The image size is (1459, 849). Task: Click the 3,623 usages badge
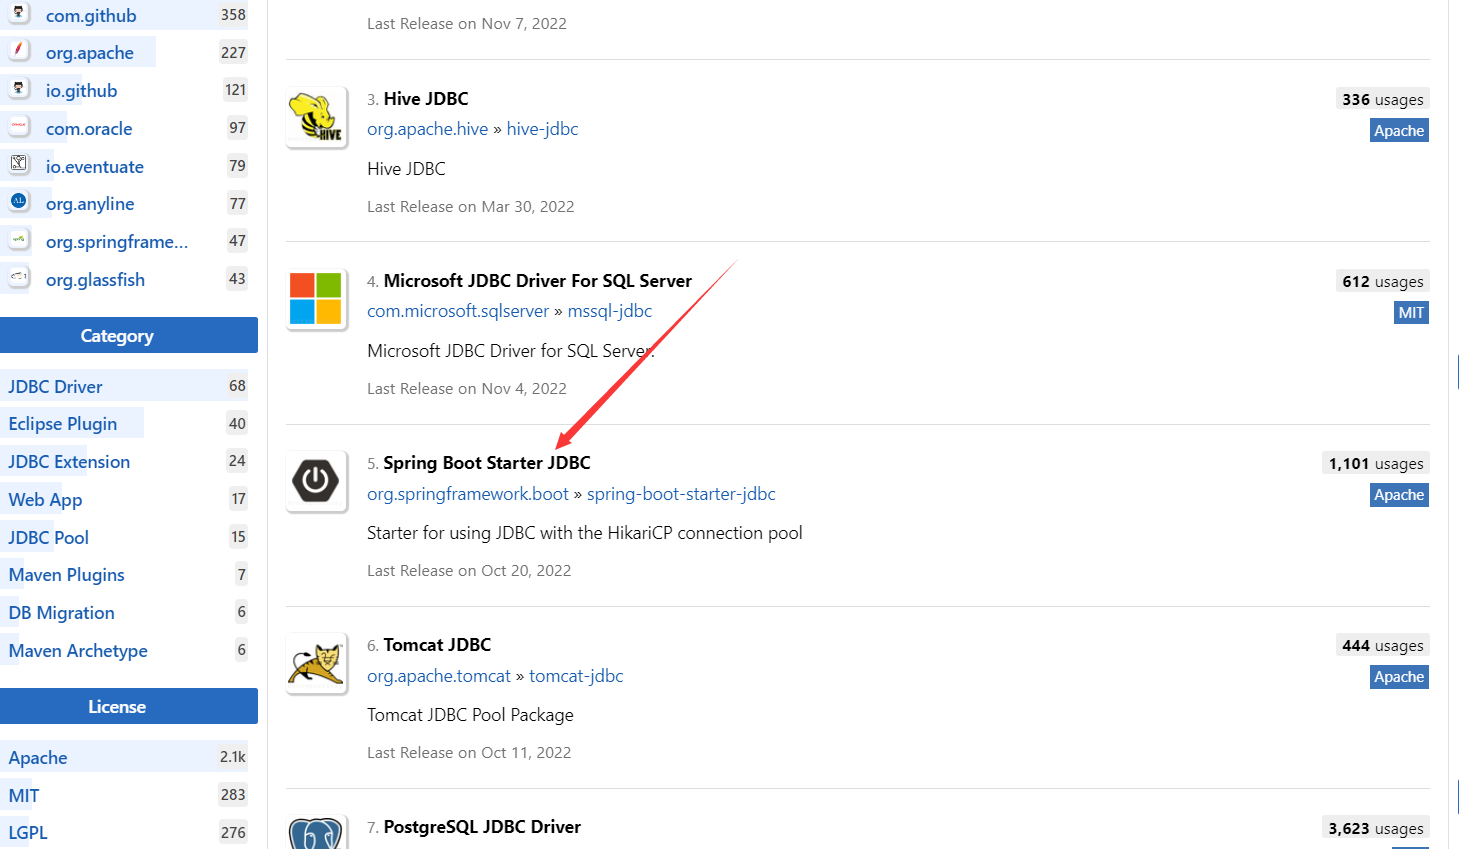(x=1376, y=828)
